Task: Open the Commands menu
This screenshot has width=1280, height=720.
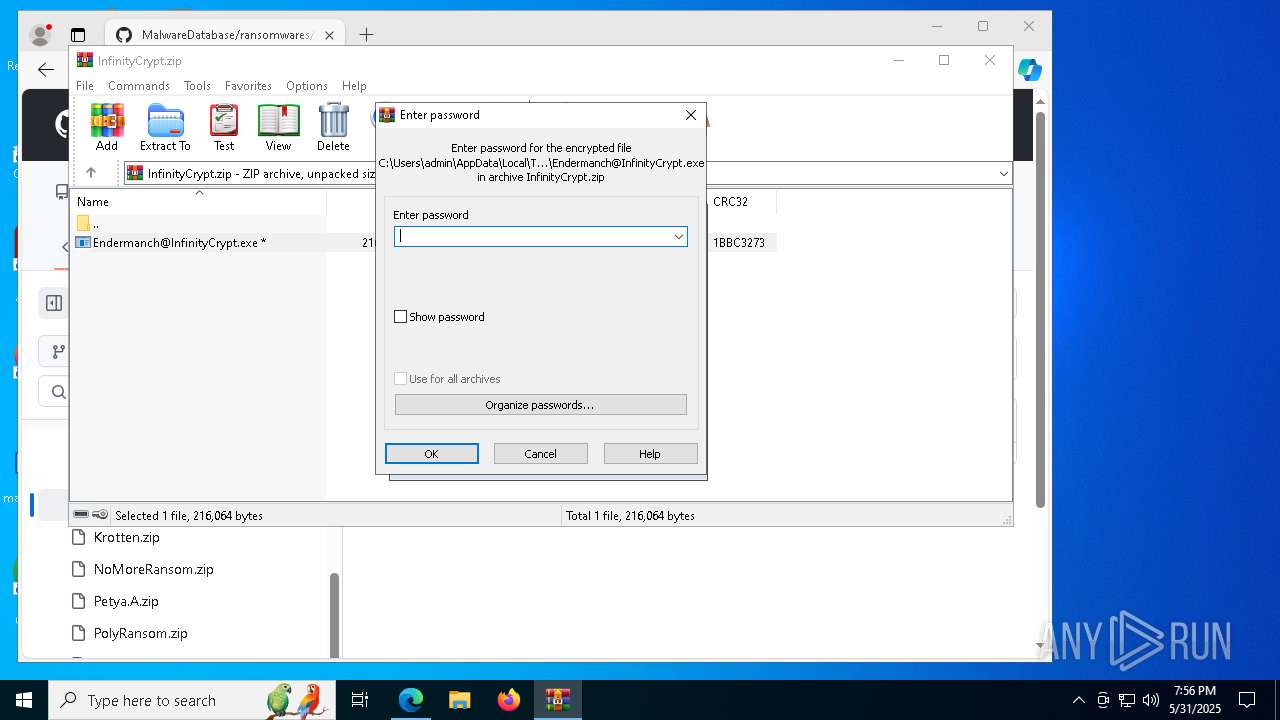Action: [x=139, y=86]
